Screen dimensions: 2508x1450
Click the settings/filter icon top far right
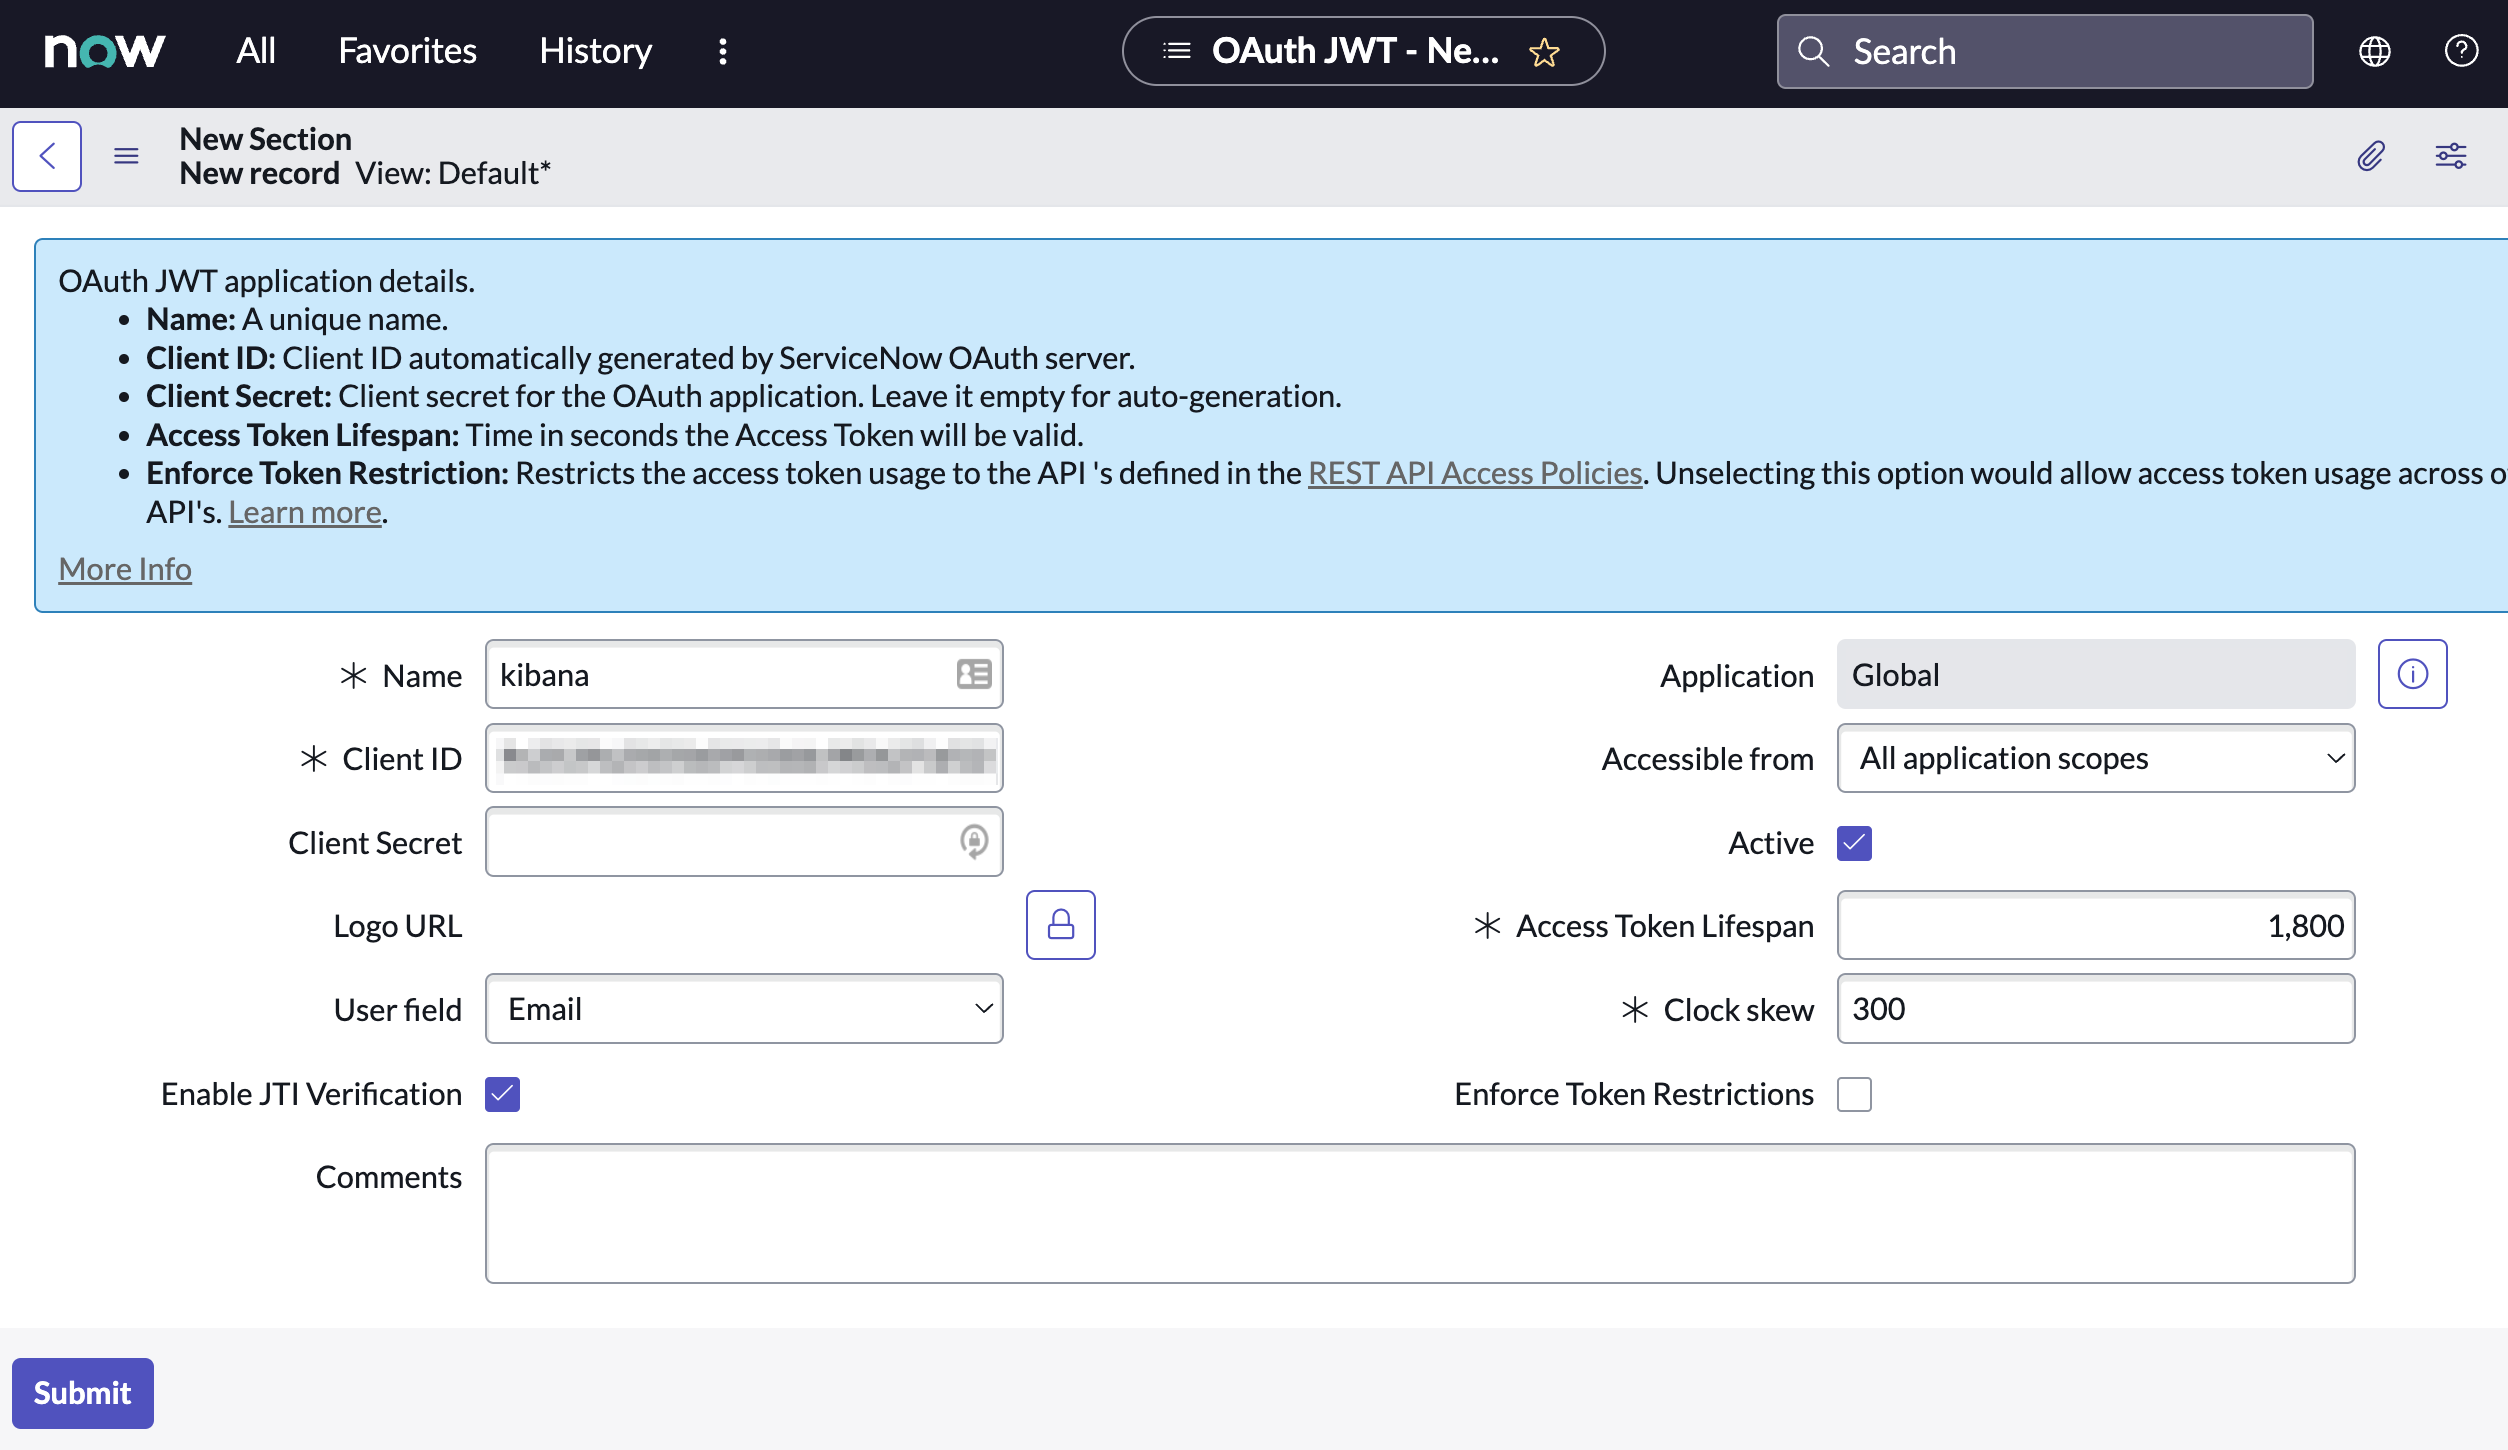[x=2451, y=155]
